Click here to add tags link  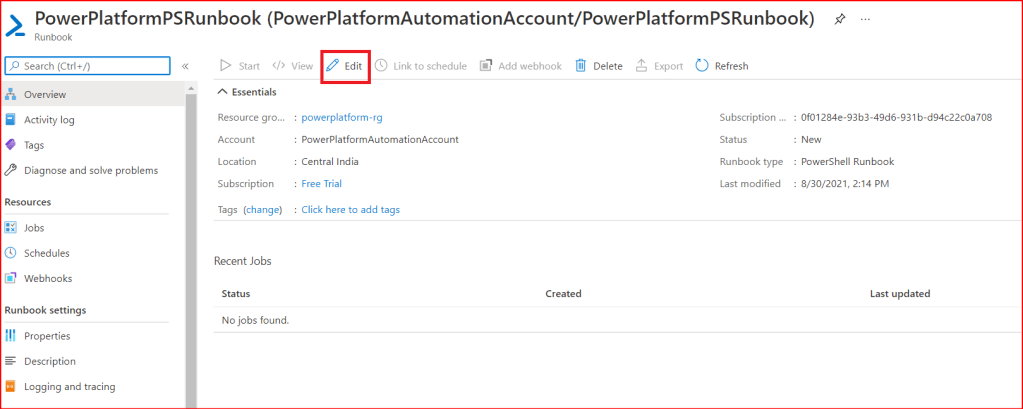tap(350, 210)
